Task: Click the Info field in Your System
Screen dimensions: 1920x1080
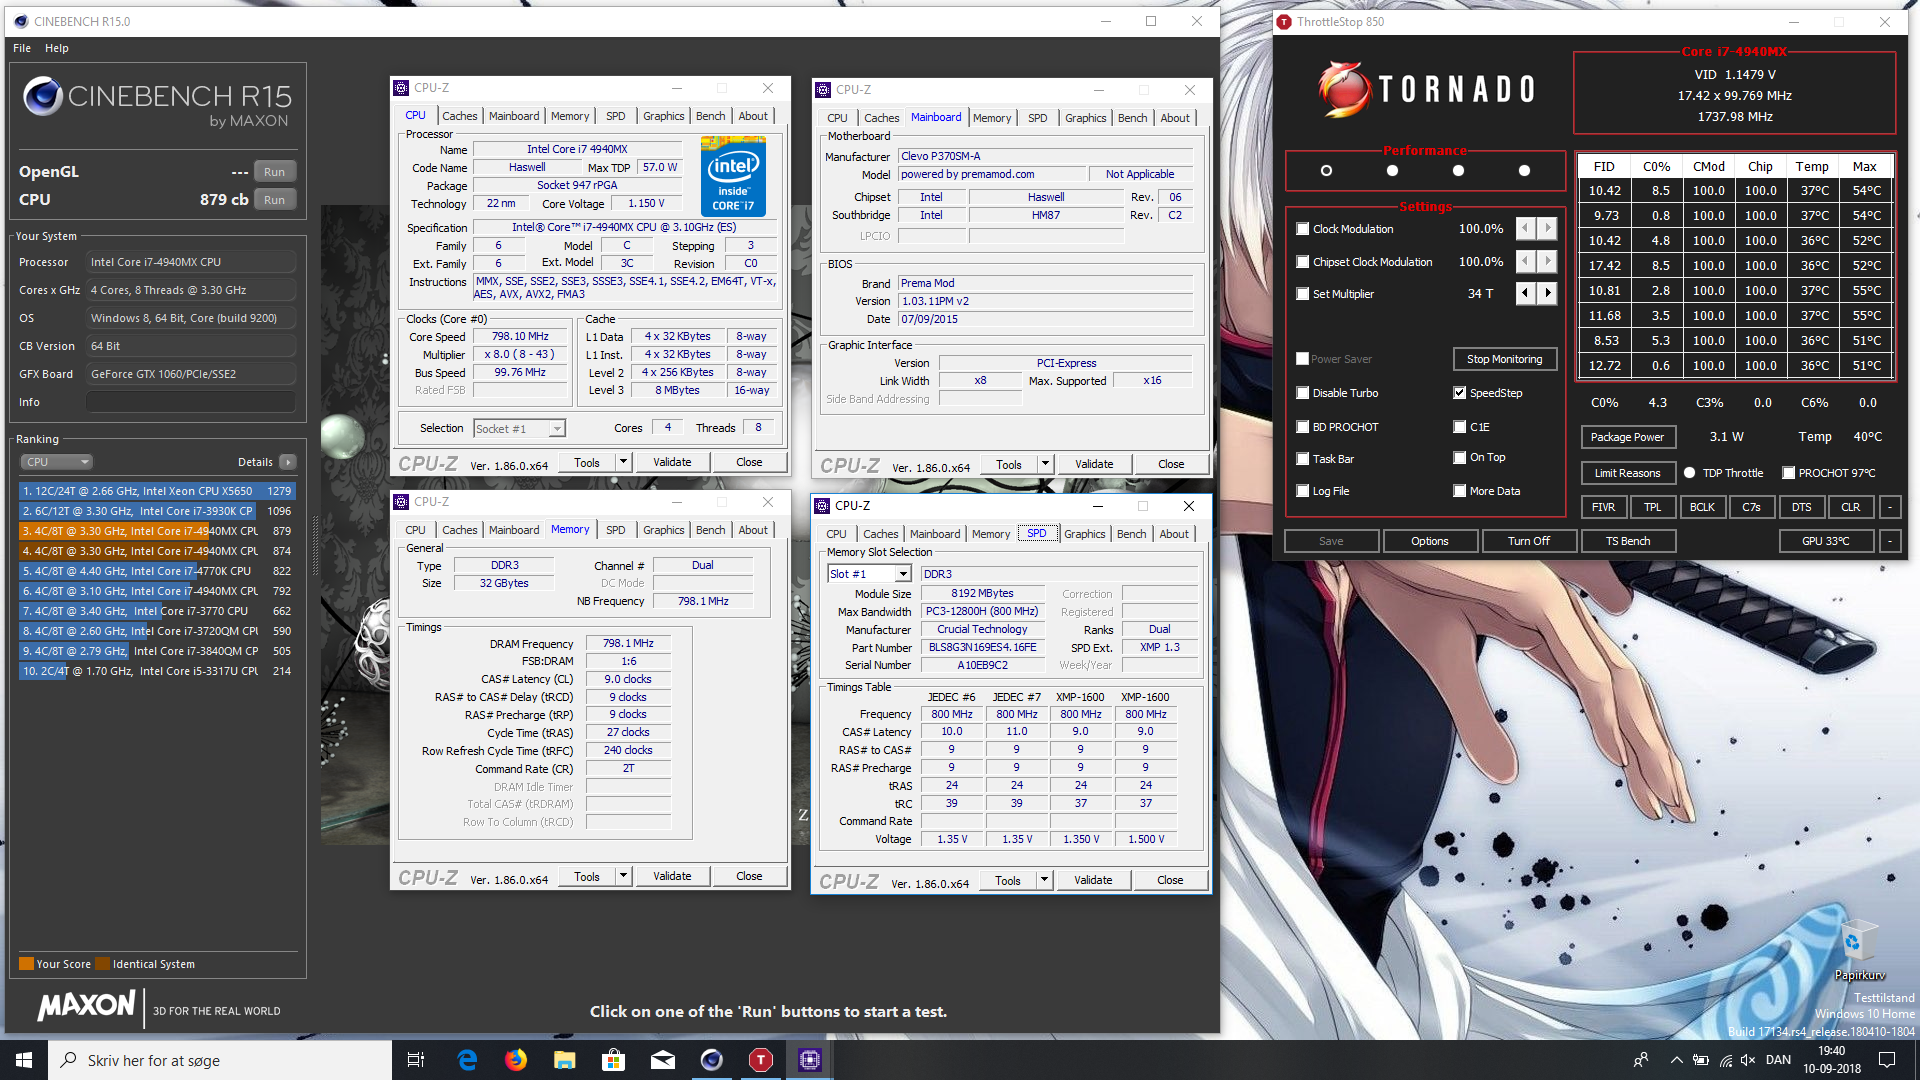Action: pos(190,402)
